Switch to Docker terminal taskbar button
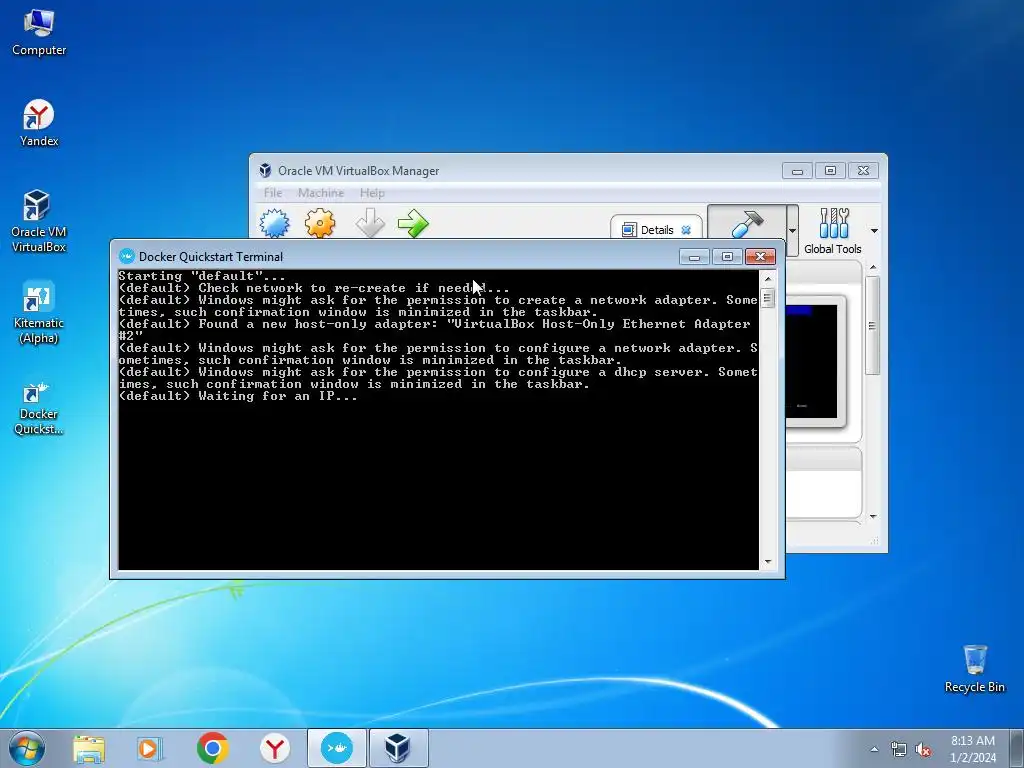The width and height of the screenshot is (1024, 768). click(337, 748)
